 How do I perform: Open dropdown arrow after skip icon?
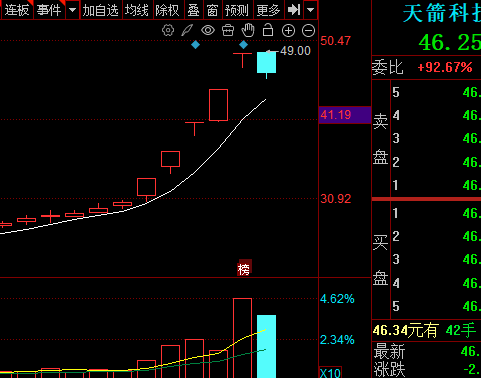click(310, 10)
